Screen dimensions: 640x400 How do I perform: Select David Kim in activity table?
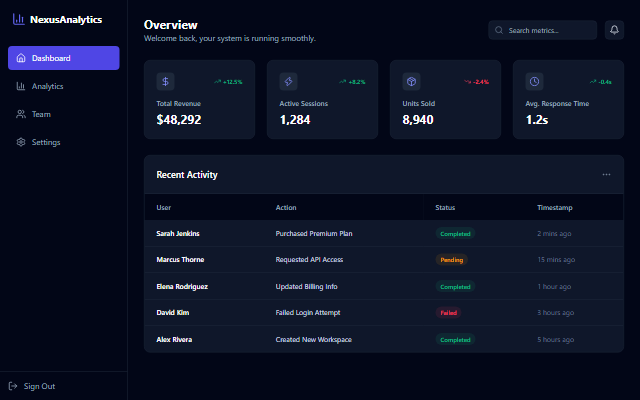(173, 313)
